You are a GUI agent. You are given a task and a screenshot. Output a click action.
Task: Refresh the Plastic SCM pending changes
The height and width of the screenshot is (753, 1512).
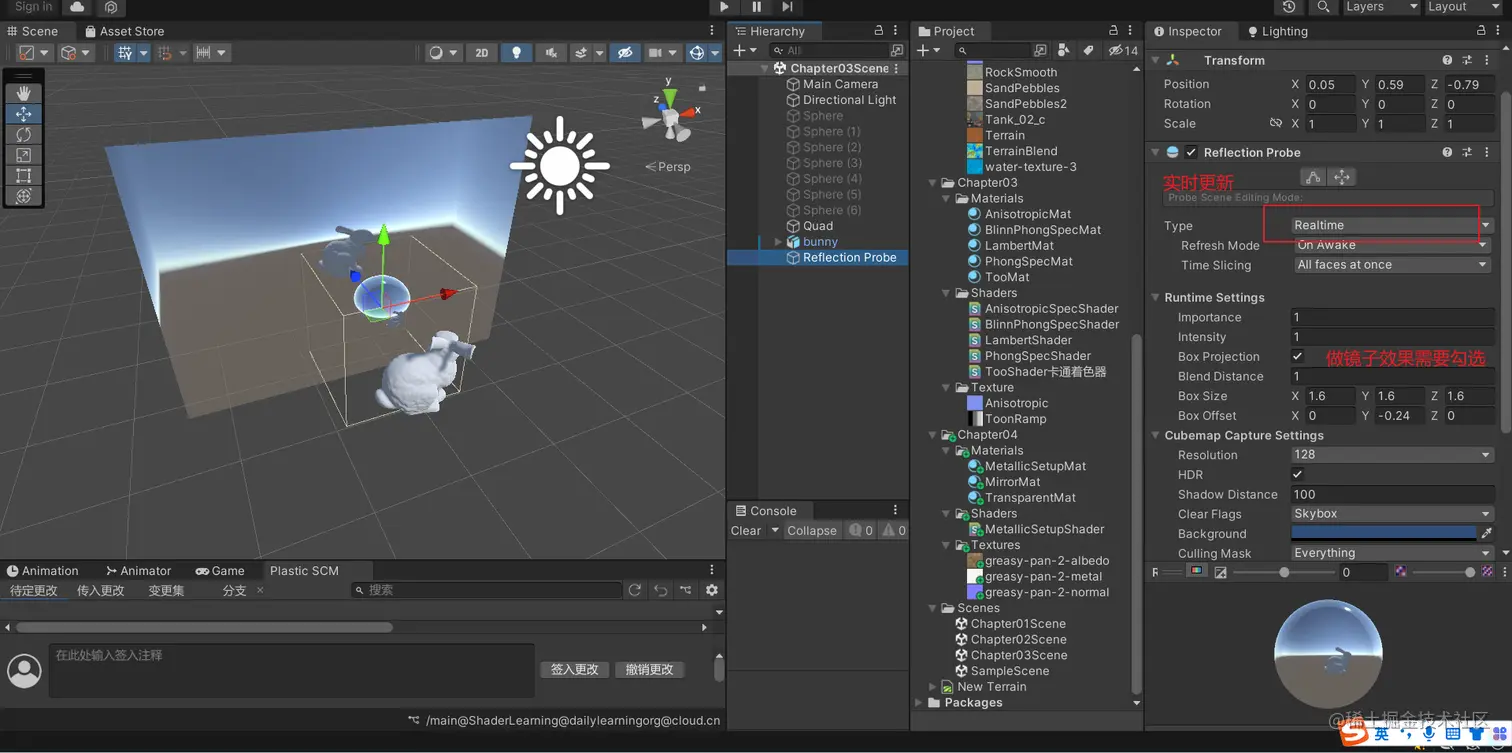(x=634, y=590)
